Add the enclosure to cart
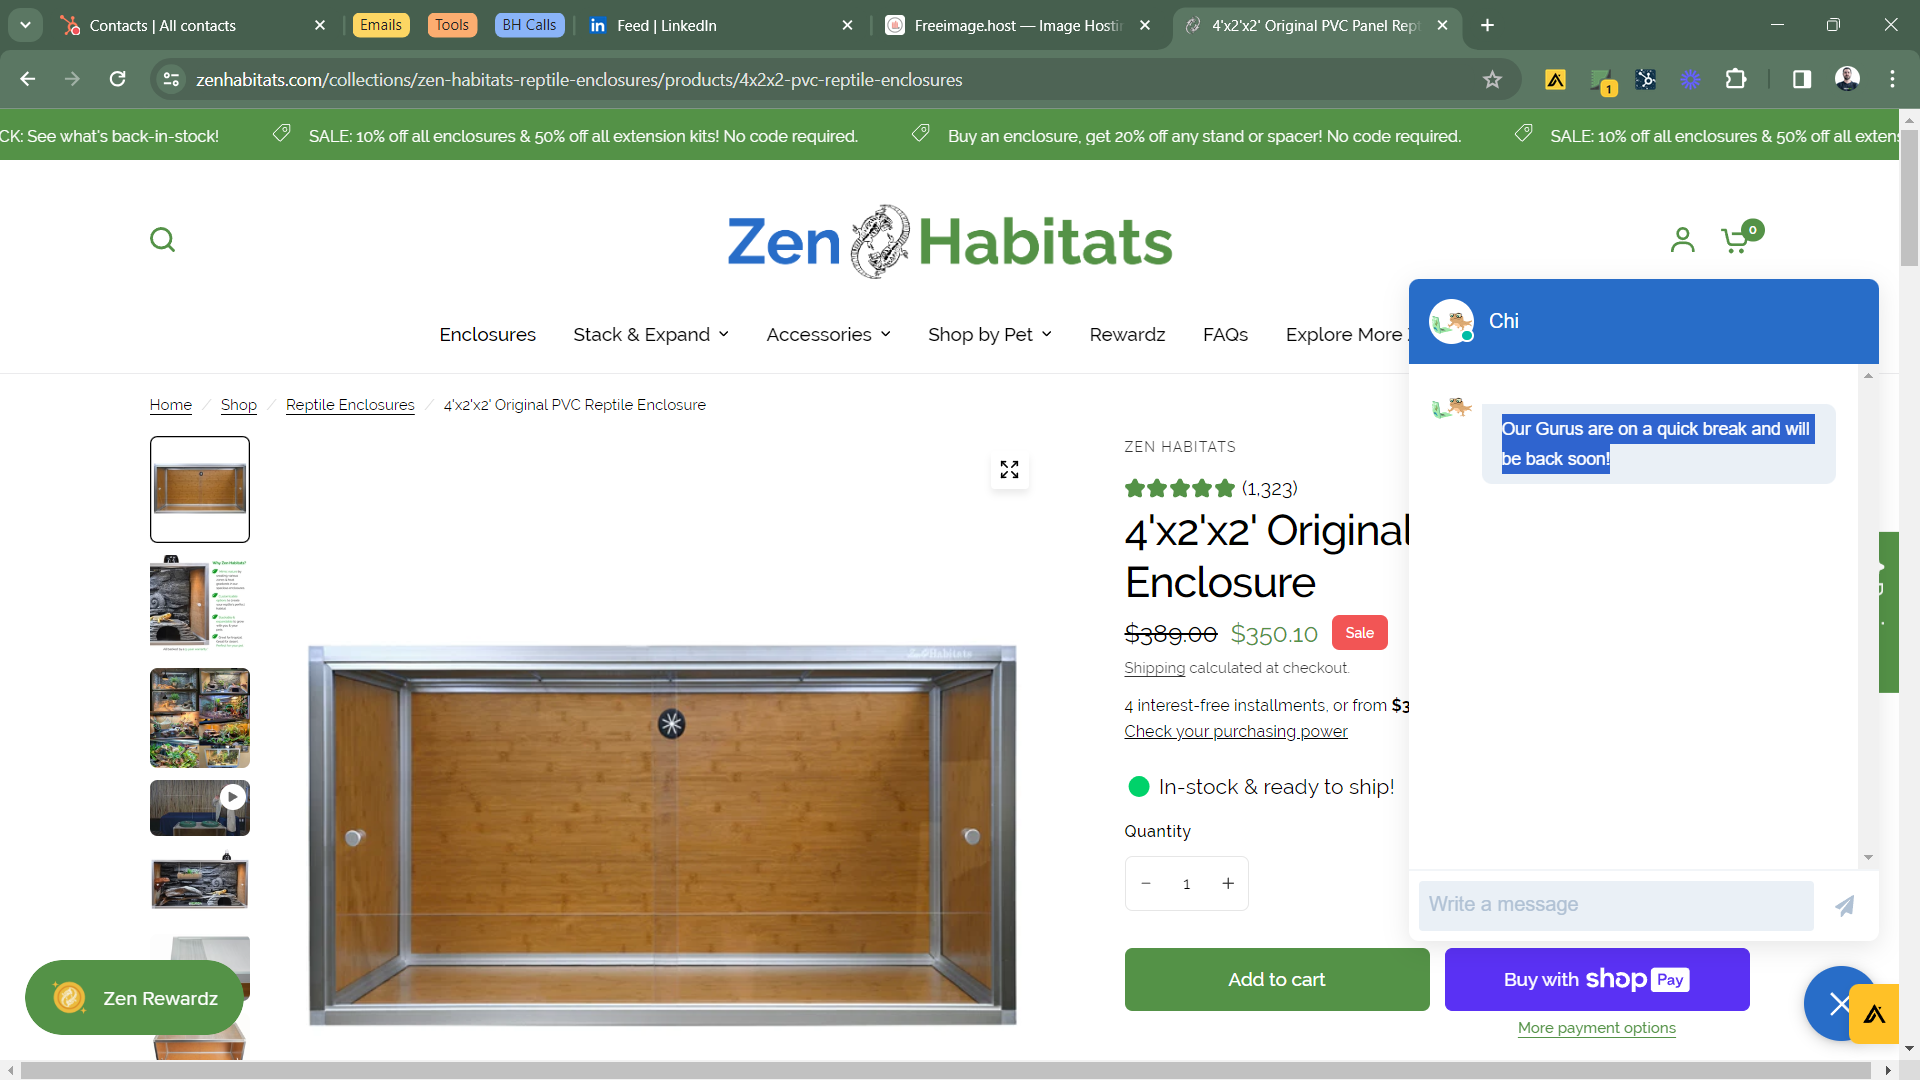The height and width of the screenshot is (1080, 1920). pyautogui.click(x=1276, y=980)
